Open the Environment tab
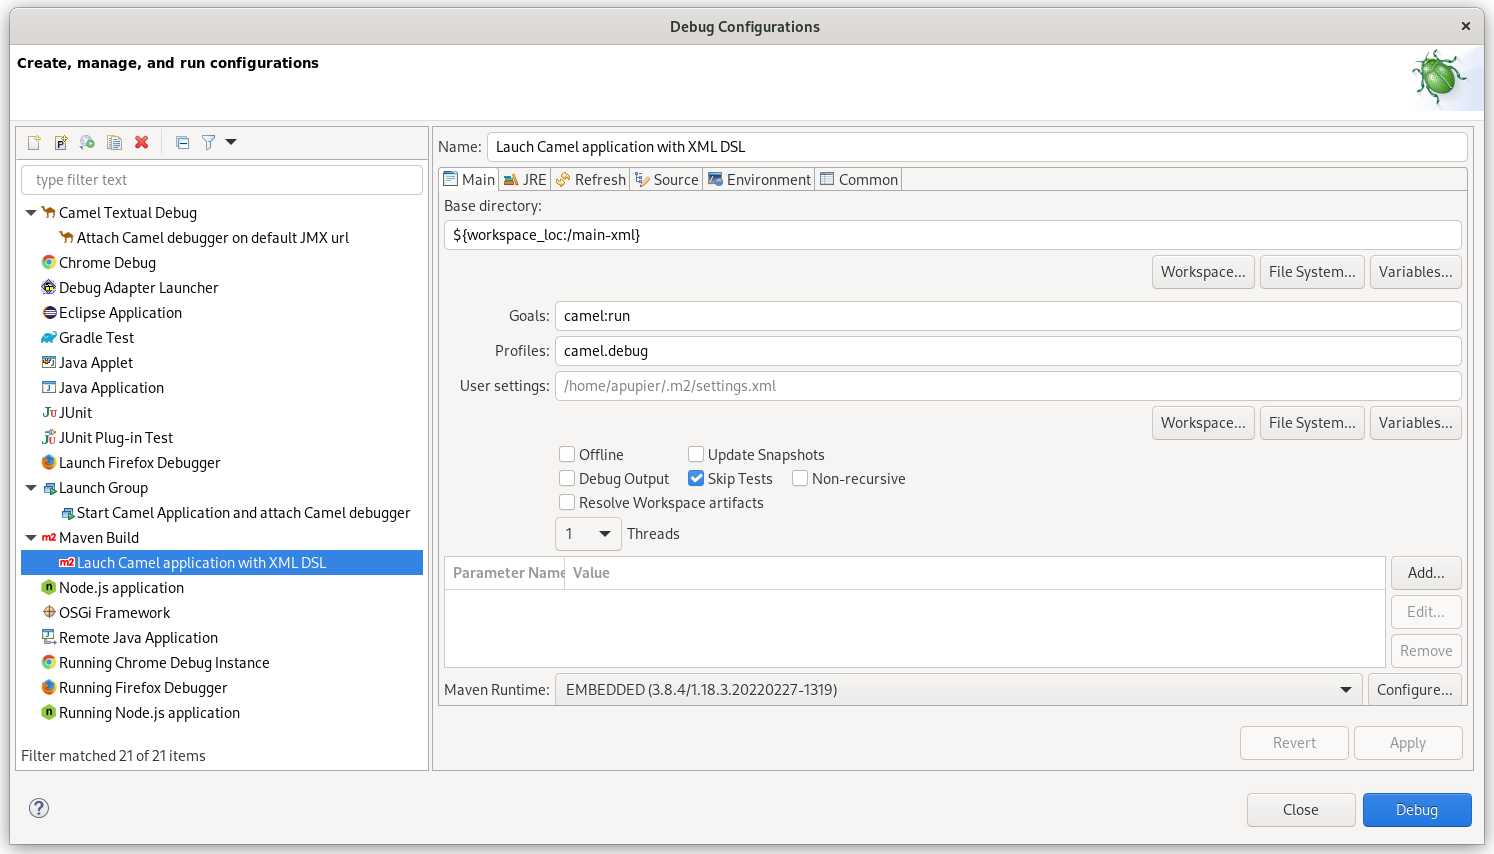The image size is (1494, 854). click(760, 179)
